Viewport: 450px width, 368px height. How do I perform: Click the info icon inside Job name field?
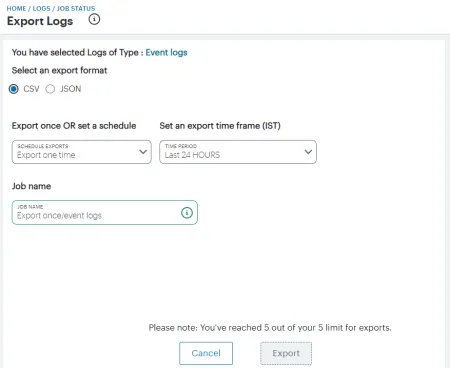click(187, 212)
